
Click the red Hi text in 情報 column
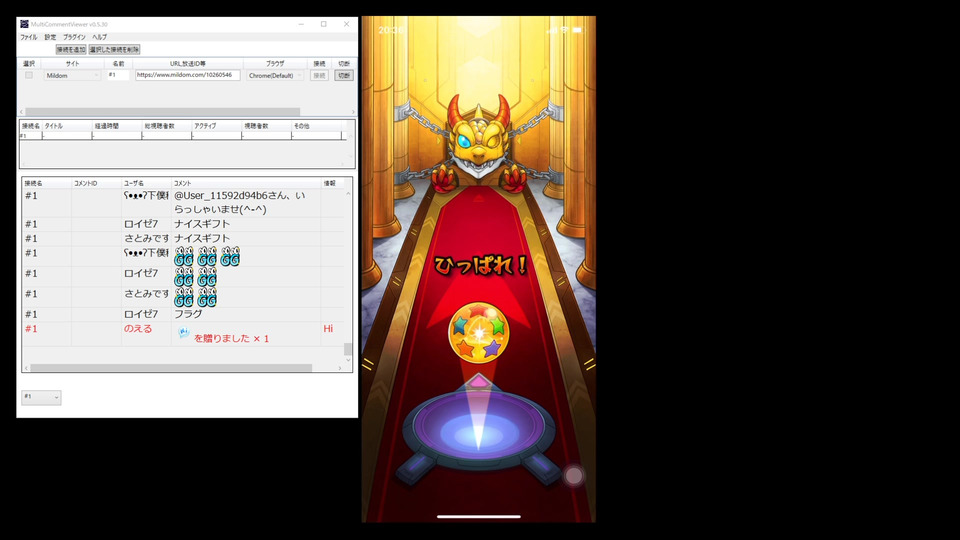328,329
